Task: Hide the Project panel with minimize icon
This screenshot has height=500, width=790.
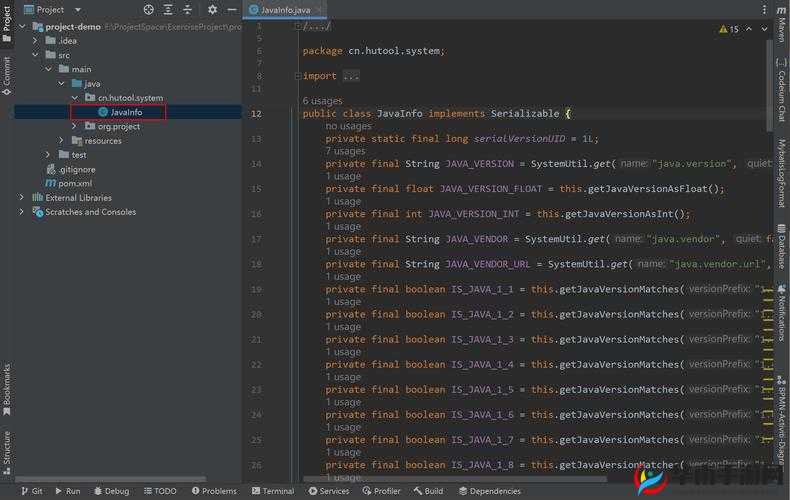Action: (x=231, y=9)
